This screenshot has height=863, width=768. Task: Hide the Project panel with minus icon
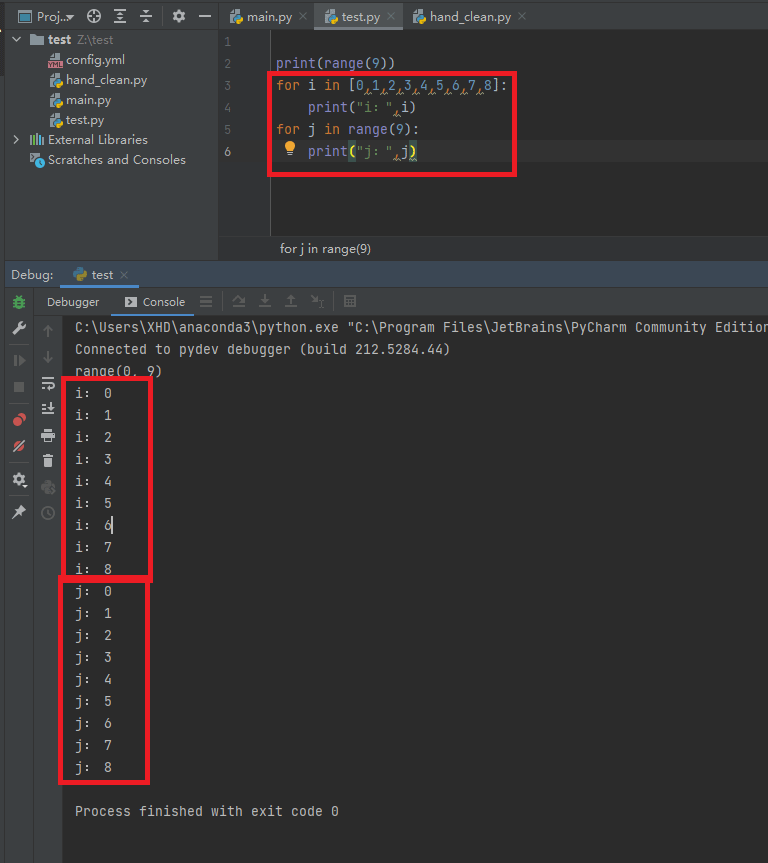point(205,17)
